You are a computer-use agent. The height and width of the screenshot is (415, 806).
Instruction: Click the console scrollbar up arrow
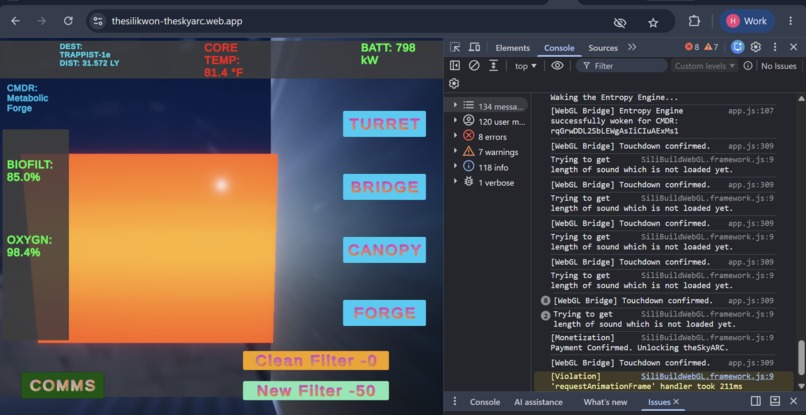[x=800, y=98]
